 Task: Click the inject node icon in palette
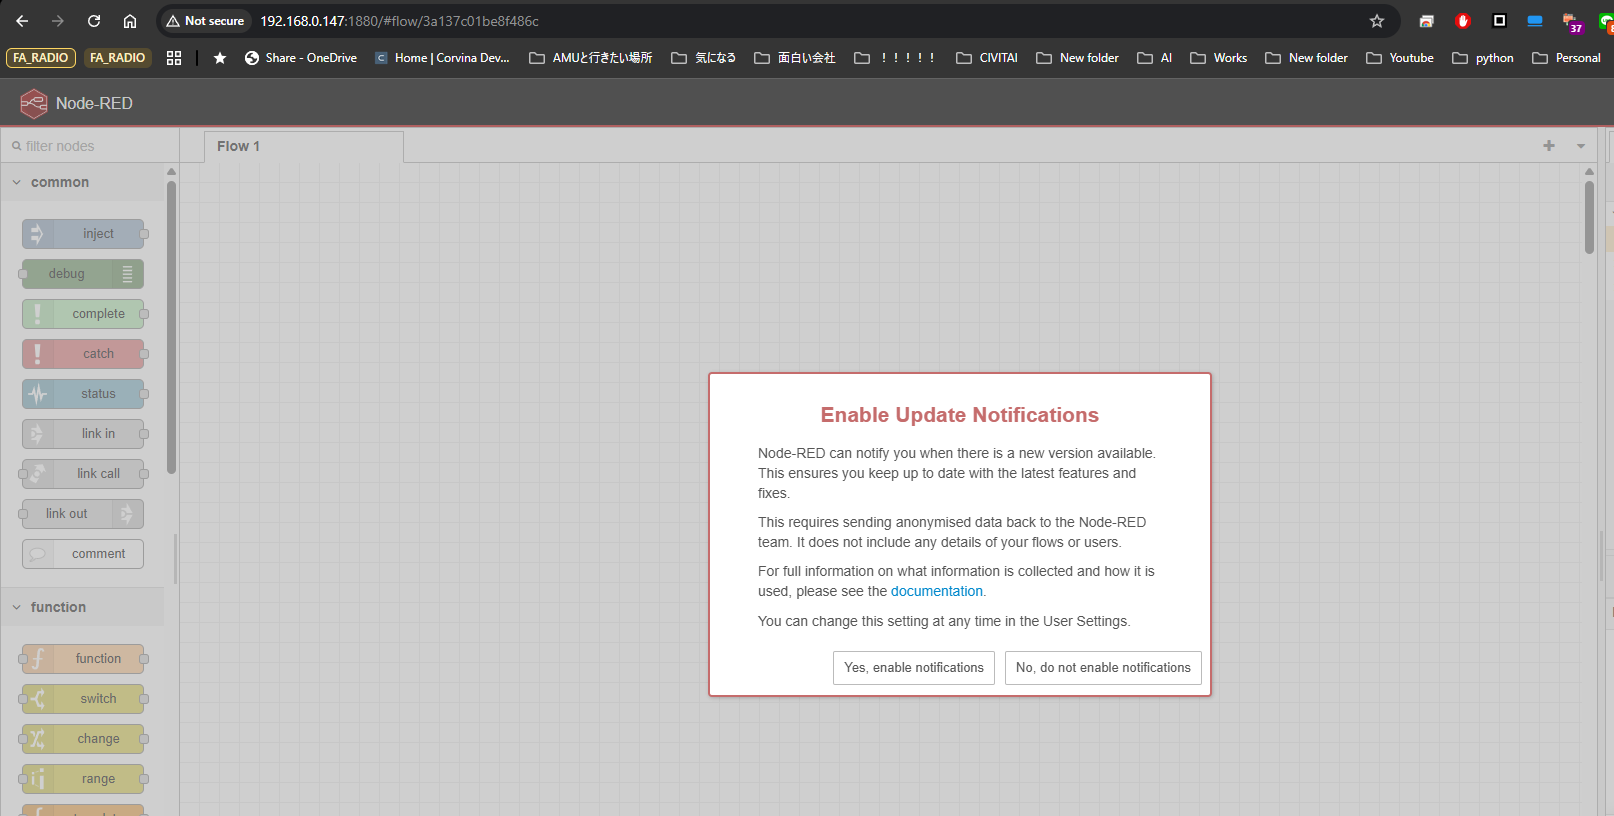tap(37, 234)
